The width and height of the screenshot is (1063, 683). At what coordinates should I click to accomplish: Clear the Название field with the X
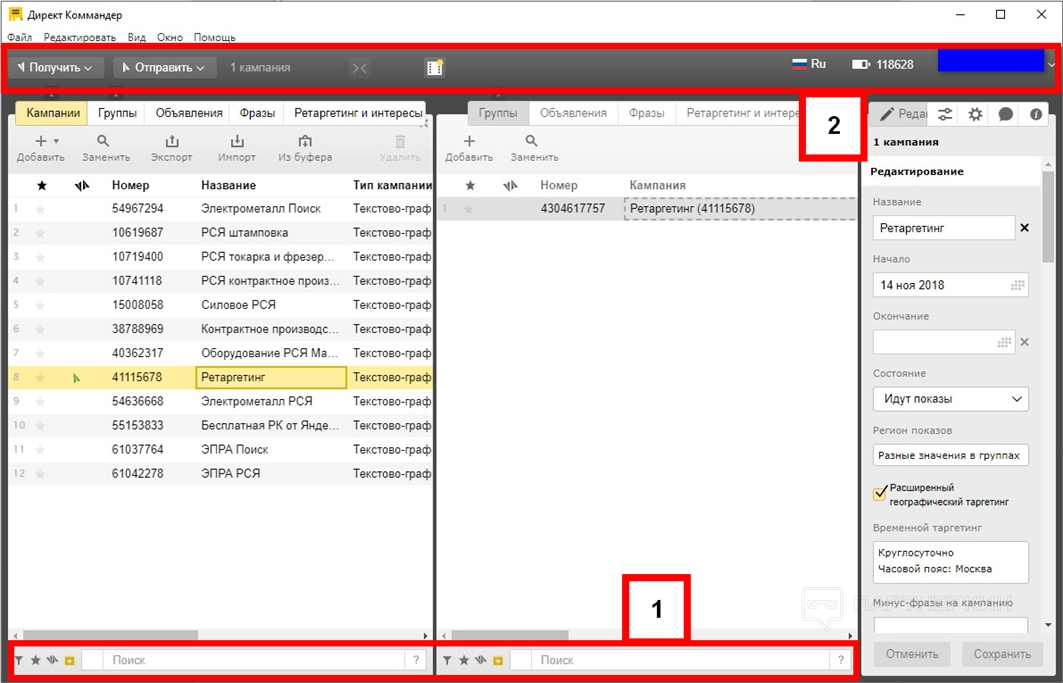[1024, 228]
